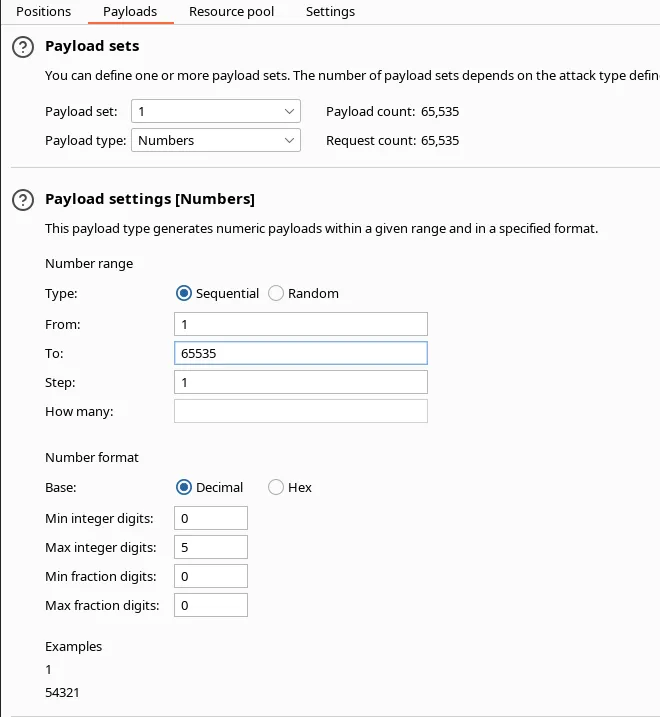Edit the Max integer digits field
The image size is (660, 717).
210,547
